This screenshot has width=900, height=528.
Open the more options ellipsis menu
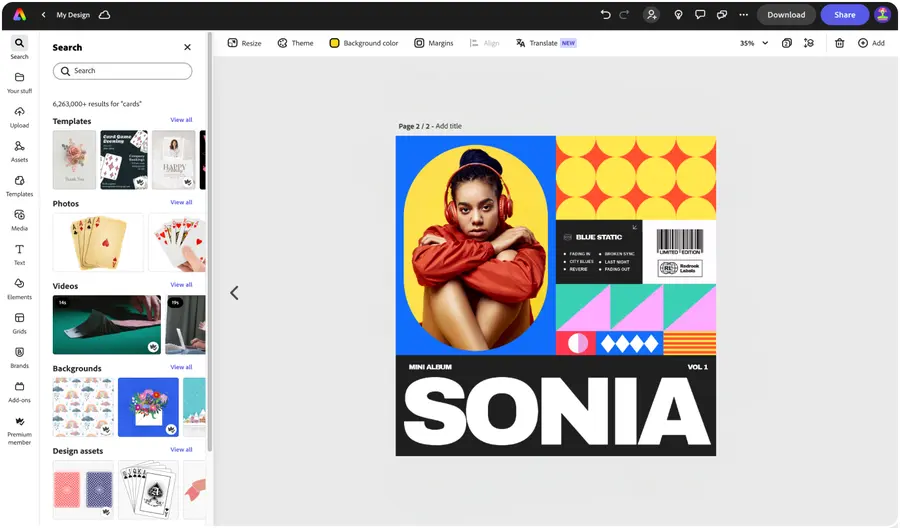click(x=743, y=15)
